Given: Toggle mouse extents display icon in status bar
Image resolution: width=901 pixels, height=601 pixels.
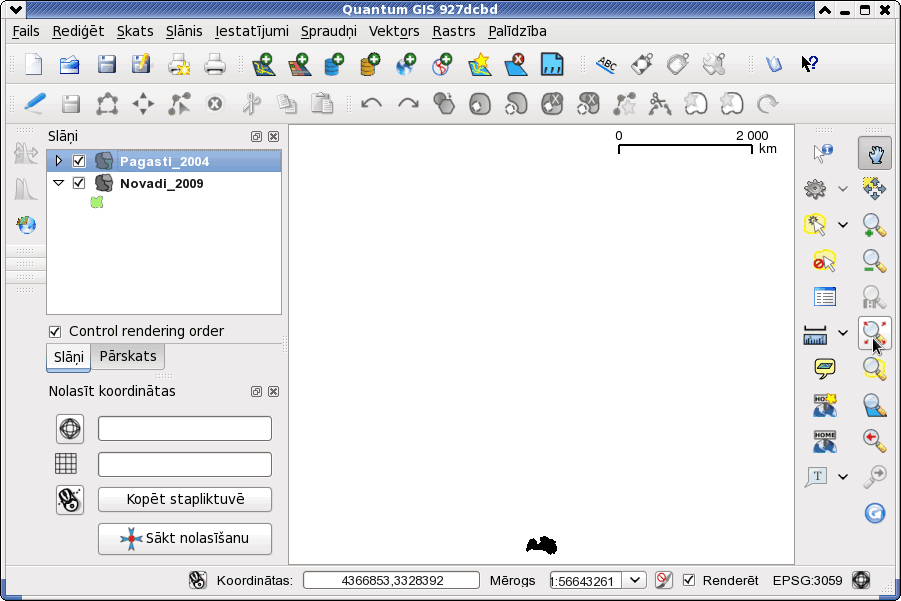Looking at the screenshot, I should click(x=198, y=580).
